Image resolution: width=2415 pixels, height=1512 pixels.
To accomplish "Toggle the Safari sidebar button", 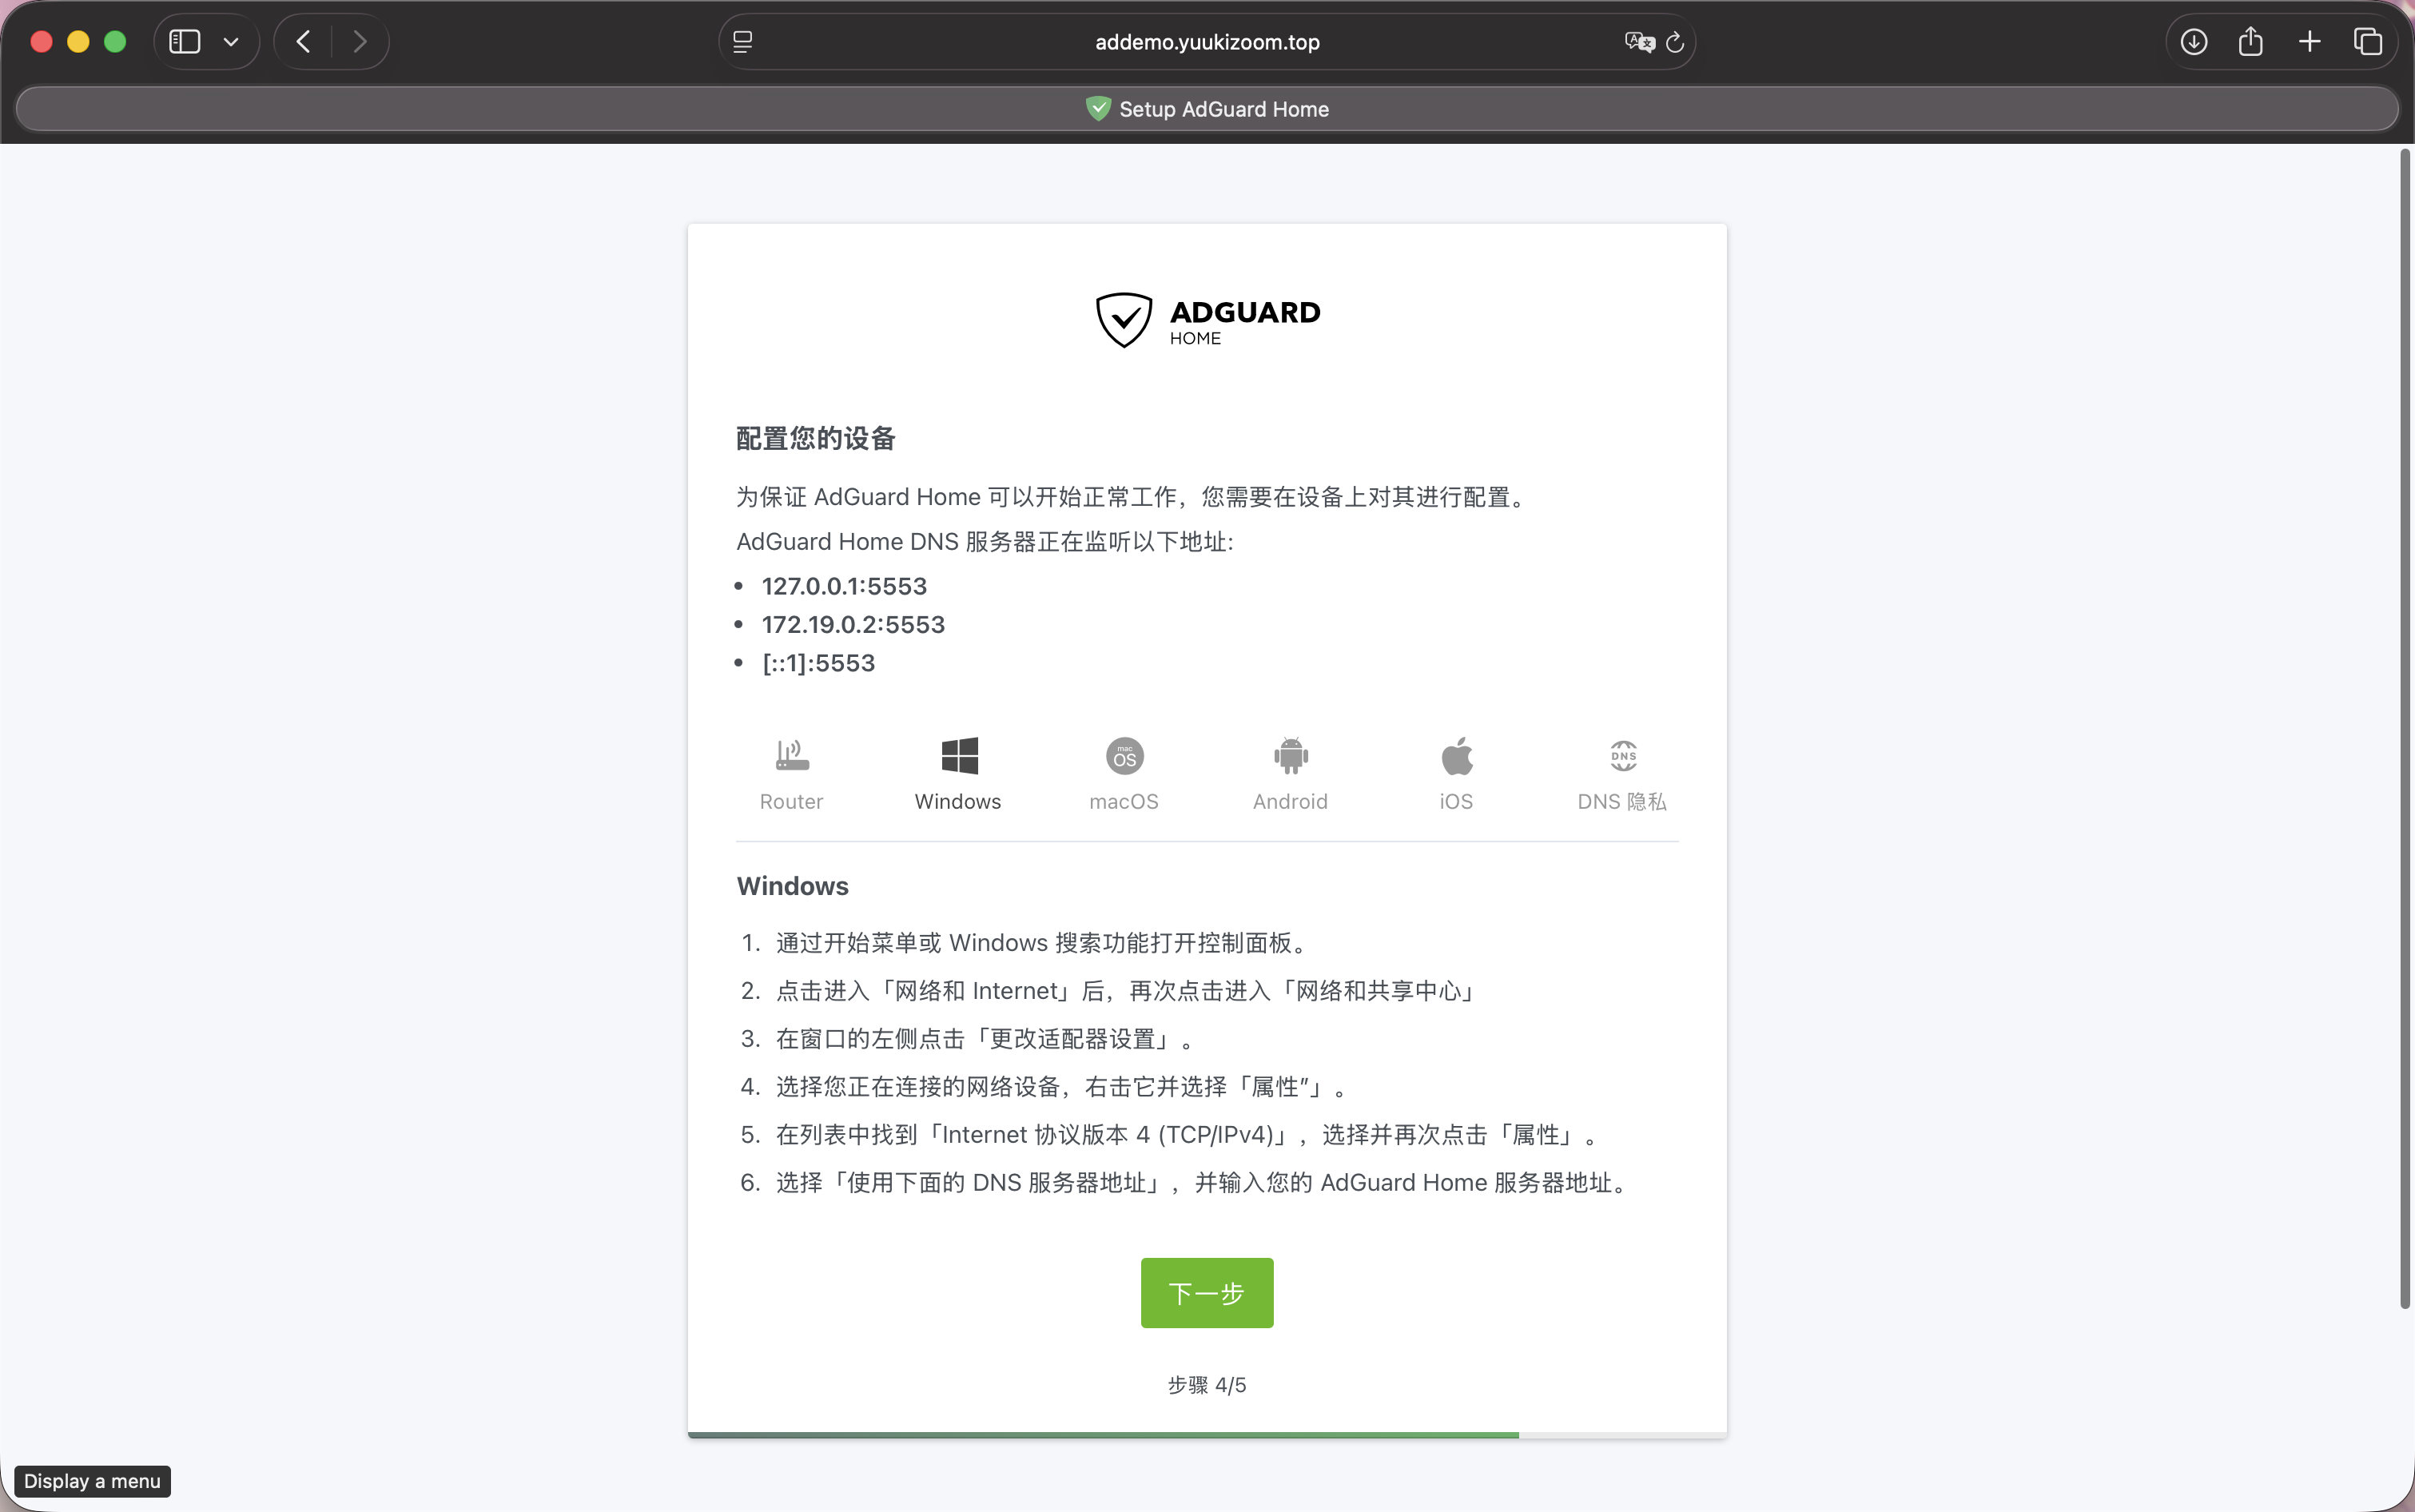I will tap(185, 42).
